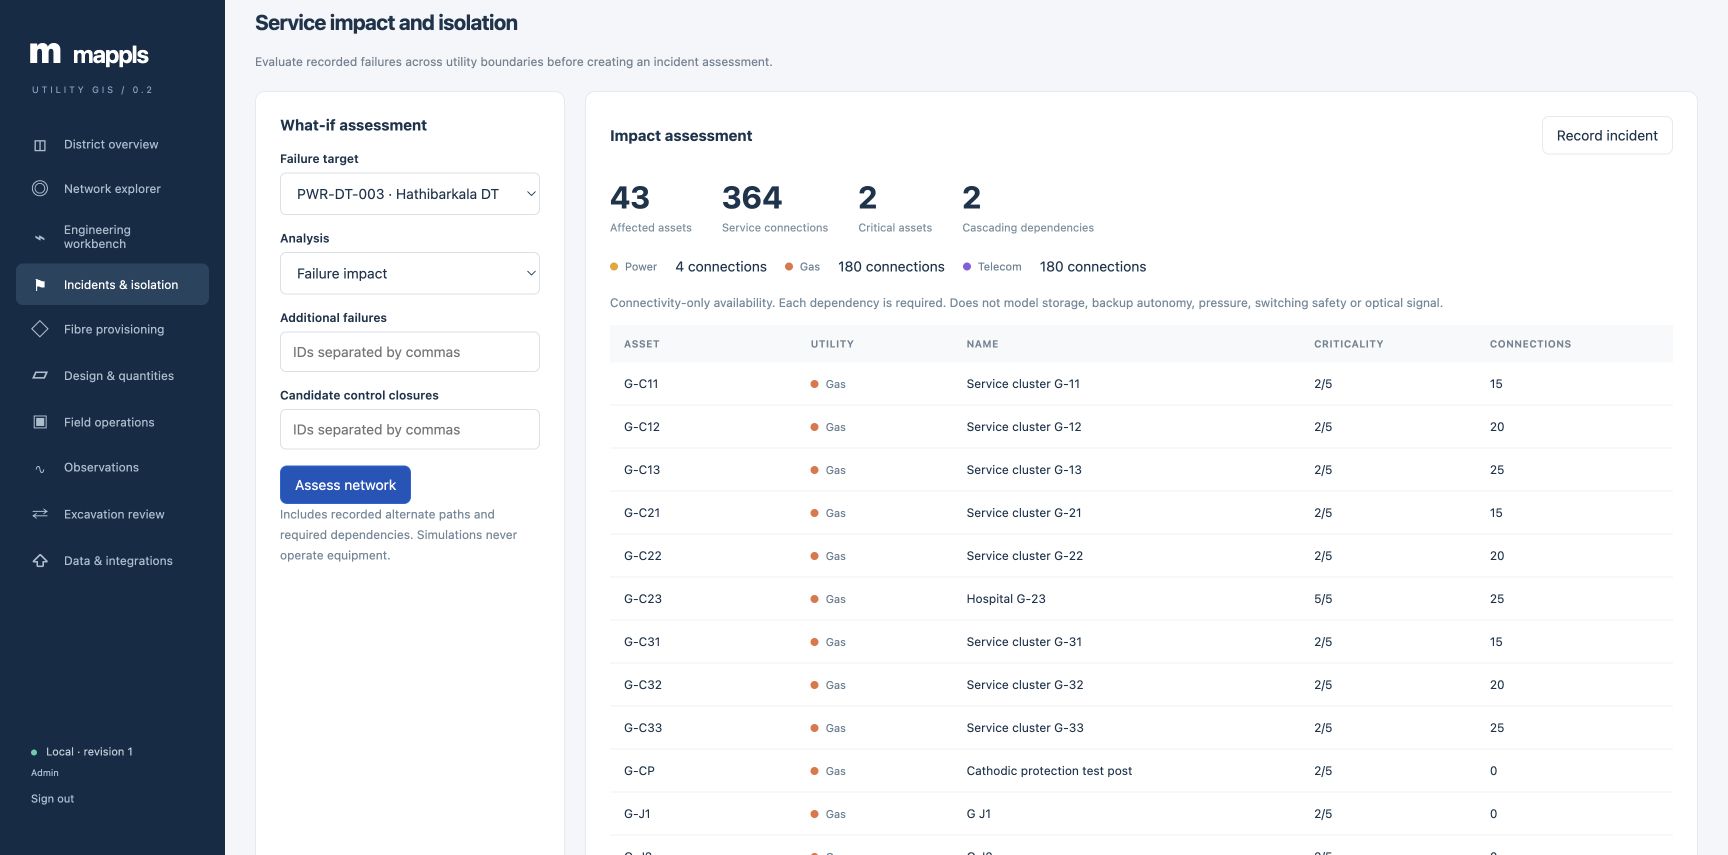This screenshot has height=855, width=1728.
Task: Click the mappls logo
Action: [89, 54]
